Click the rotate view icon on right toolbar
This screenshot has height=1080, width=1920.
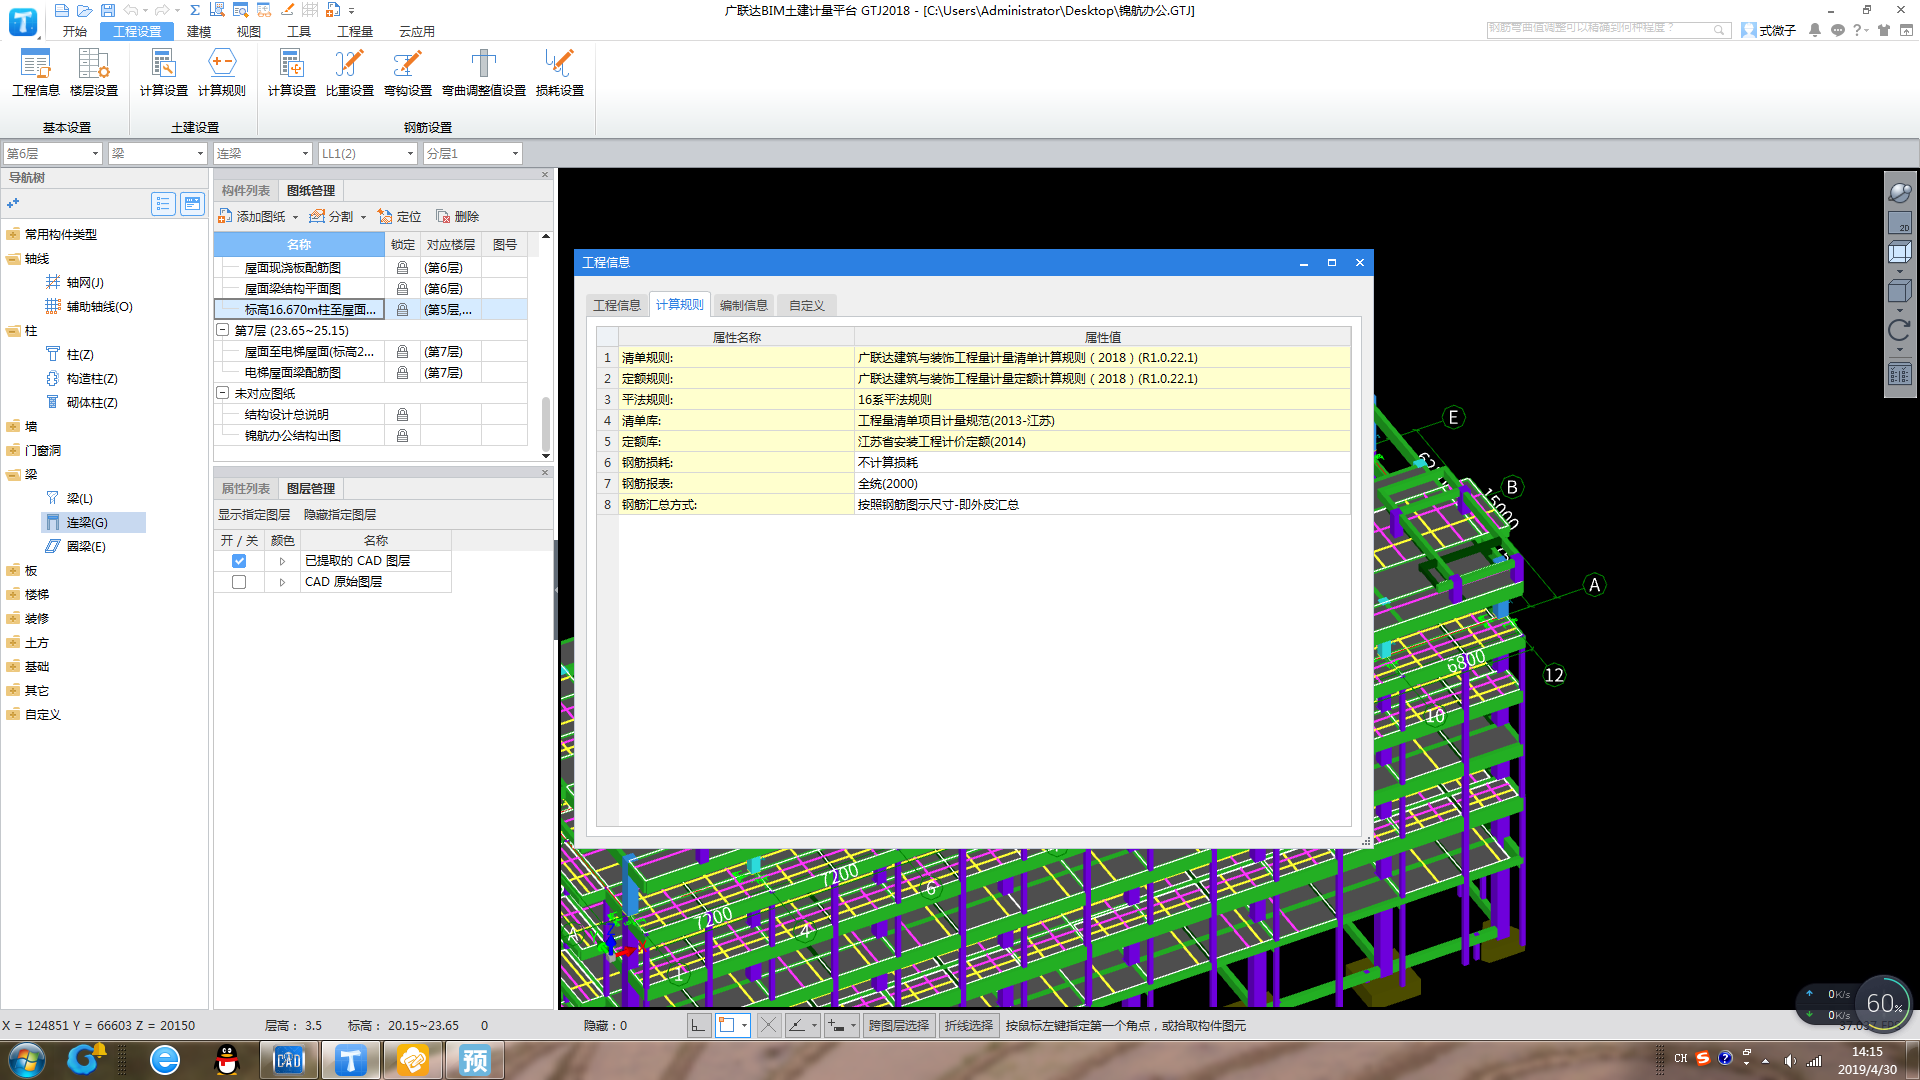coord(1899,331)
